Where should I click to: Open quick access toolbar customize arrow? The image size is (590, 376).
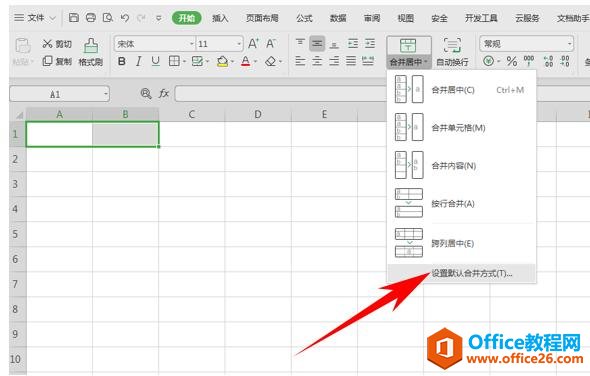coord(159,18)
